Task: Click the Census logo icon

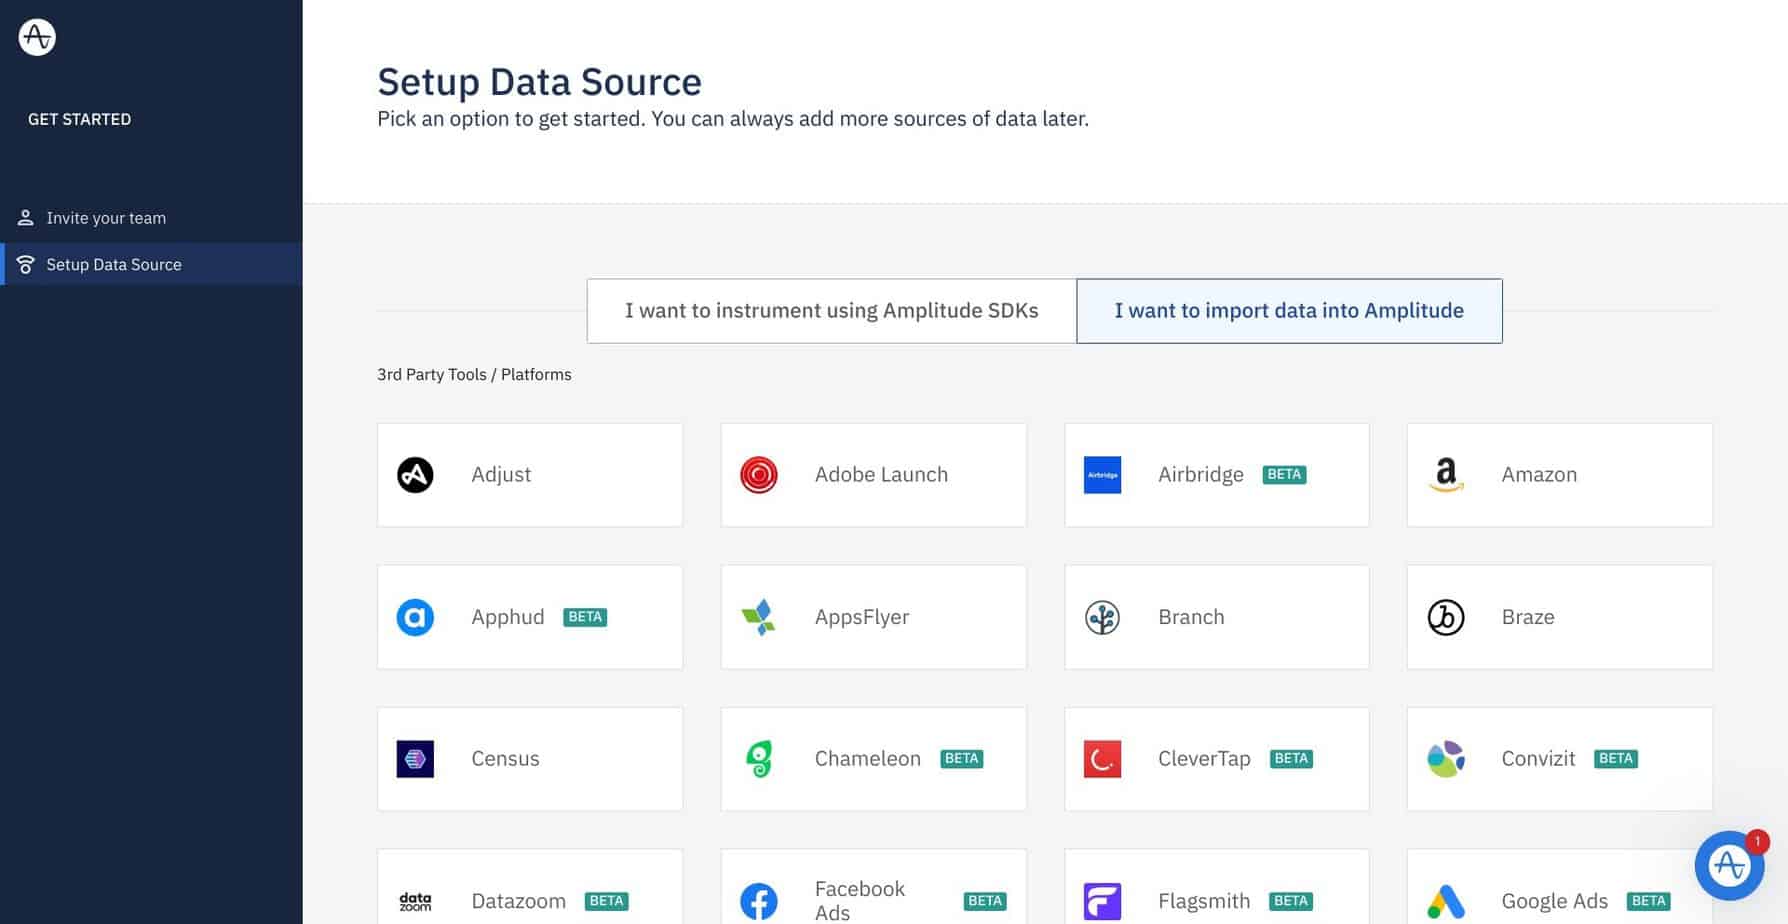Action: point(415,759)
